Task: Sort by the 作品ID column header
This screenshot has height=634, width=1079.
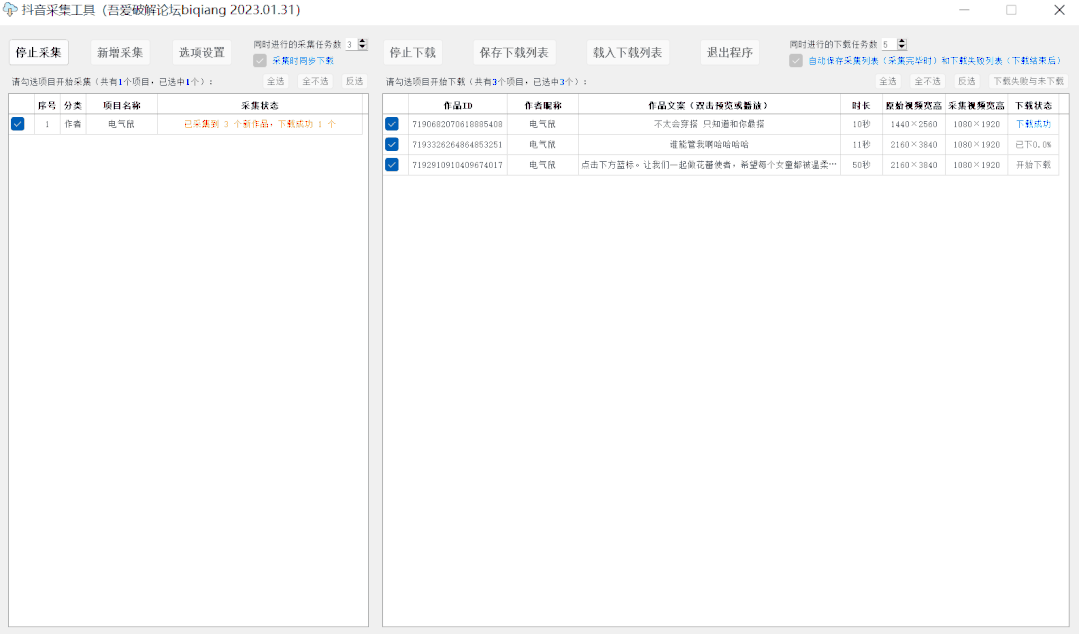Action: [458, 105]
